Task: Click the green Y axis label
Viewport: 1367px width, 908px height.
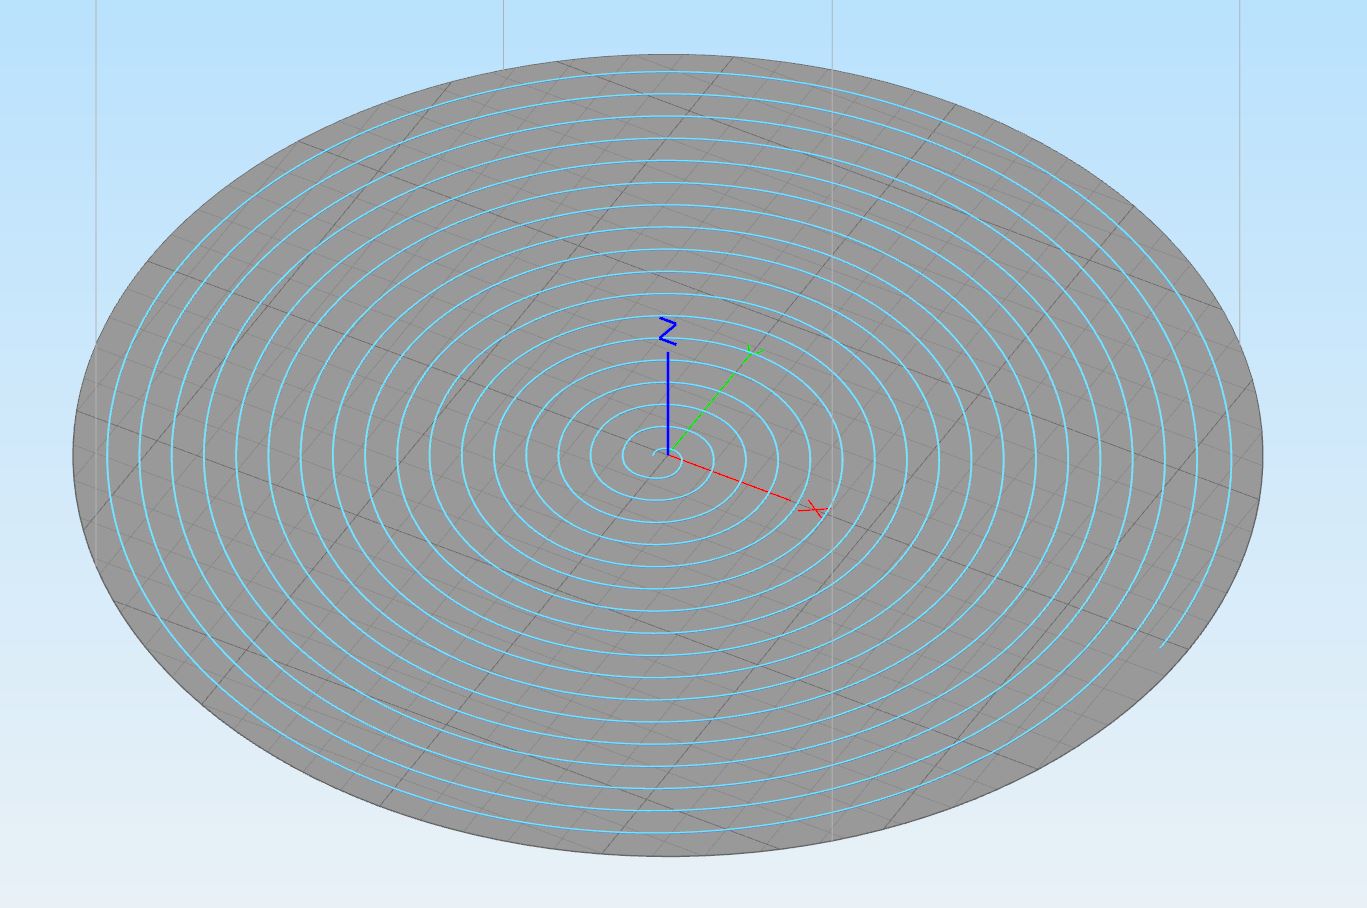Action: tap(754, 351)
